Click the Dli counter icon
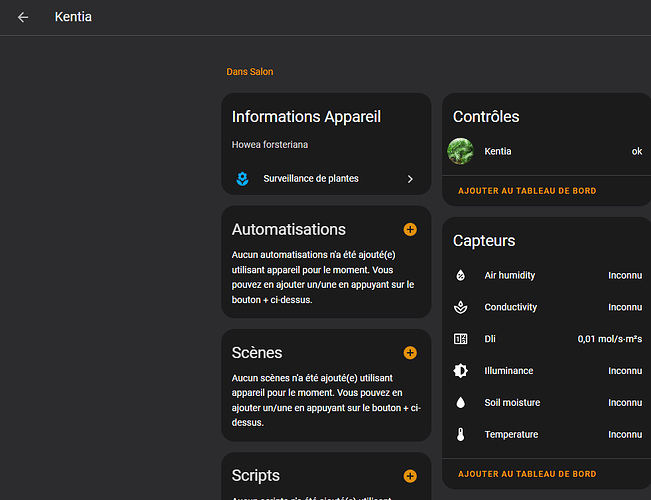This screenshot has width=651, height=500. (460, 339)
